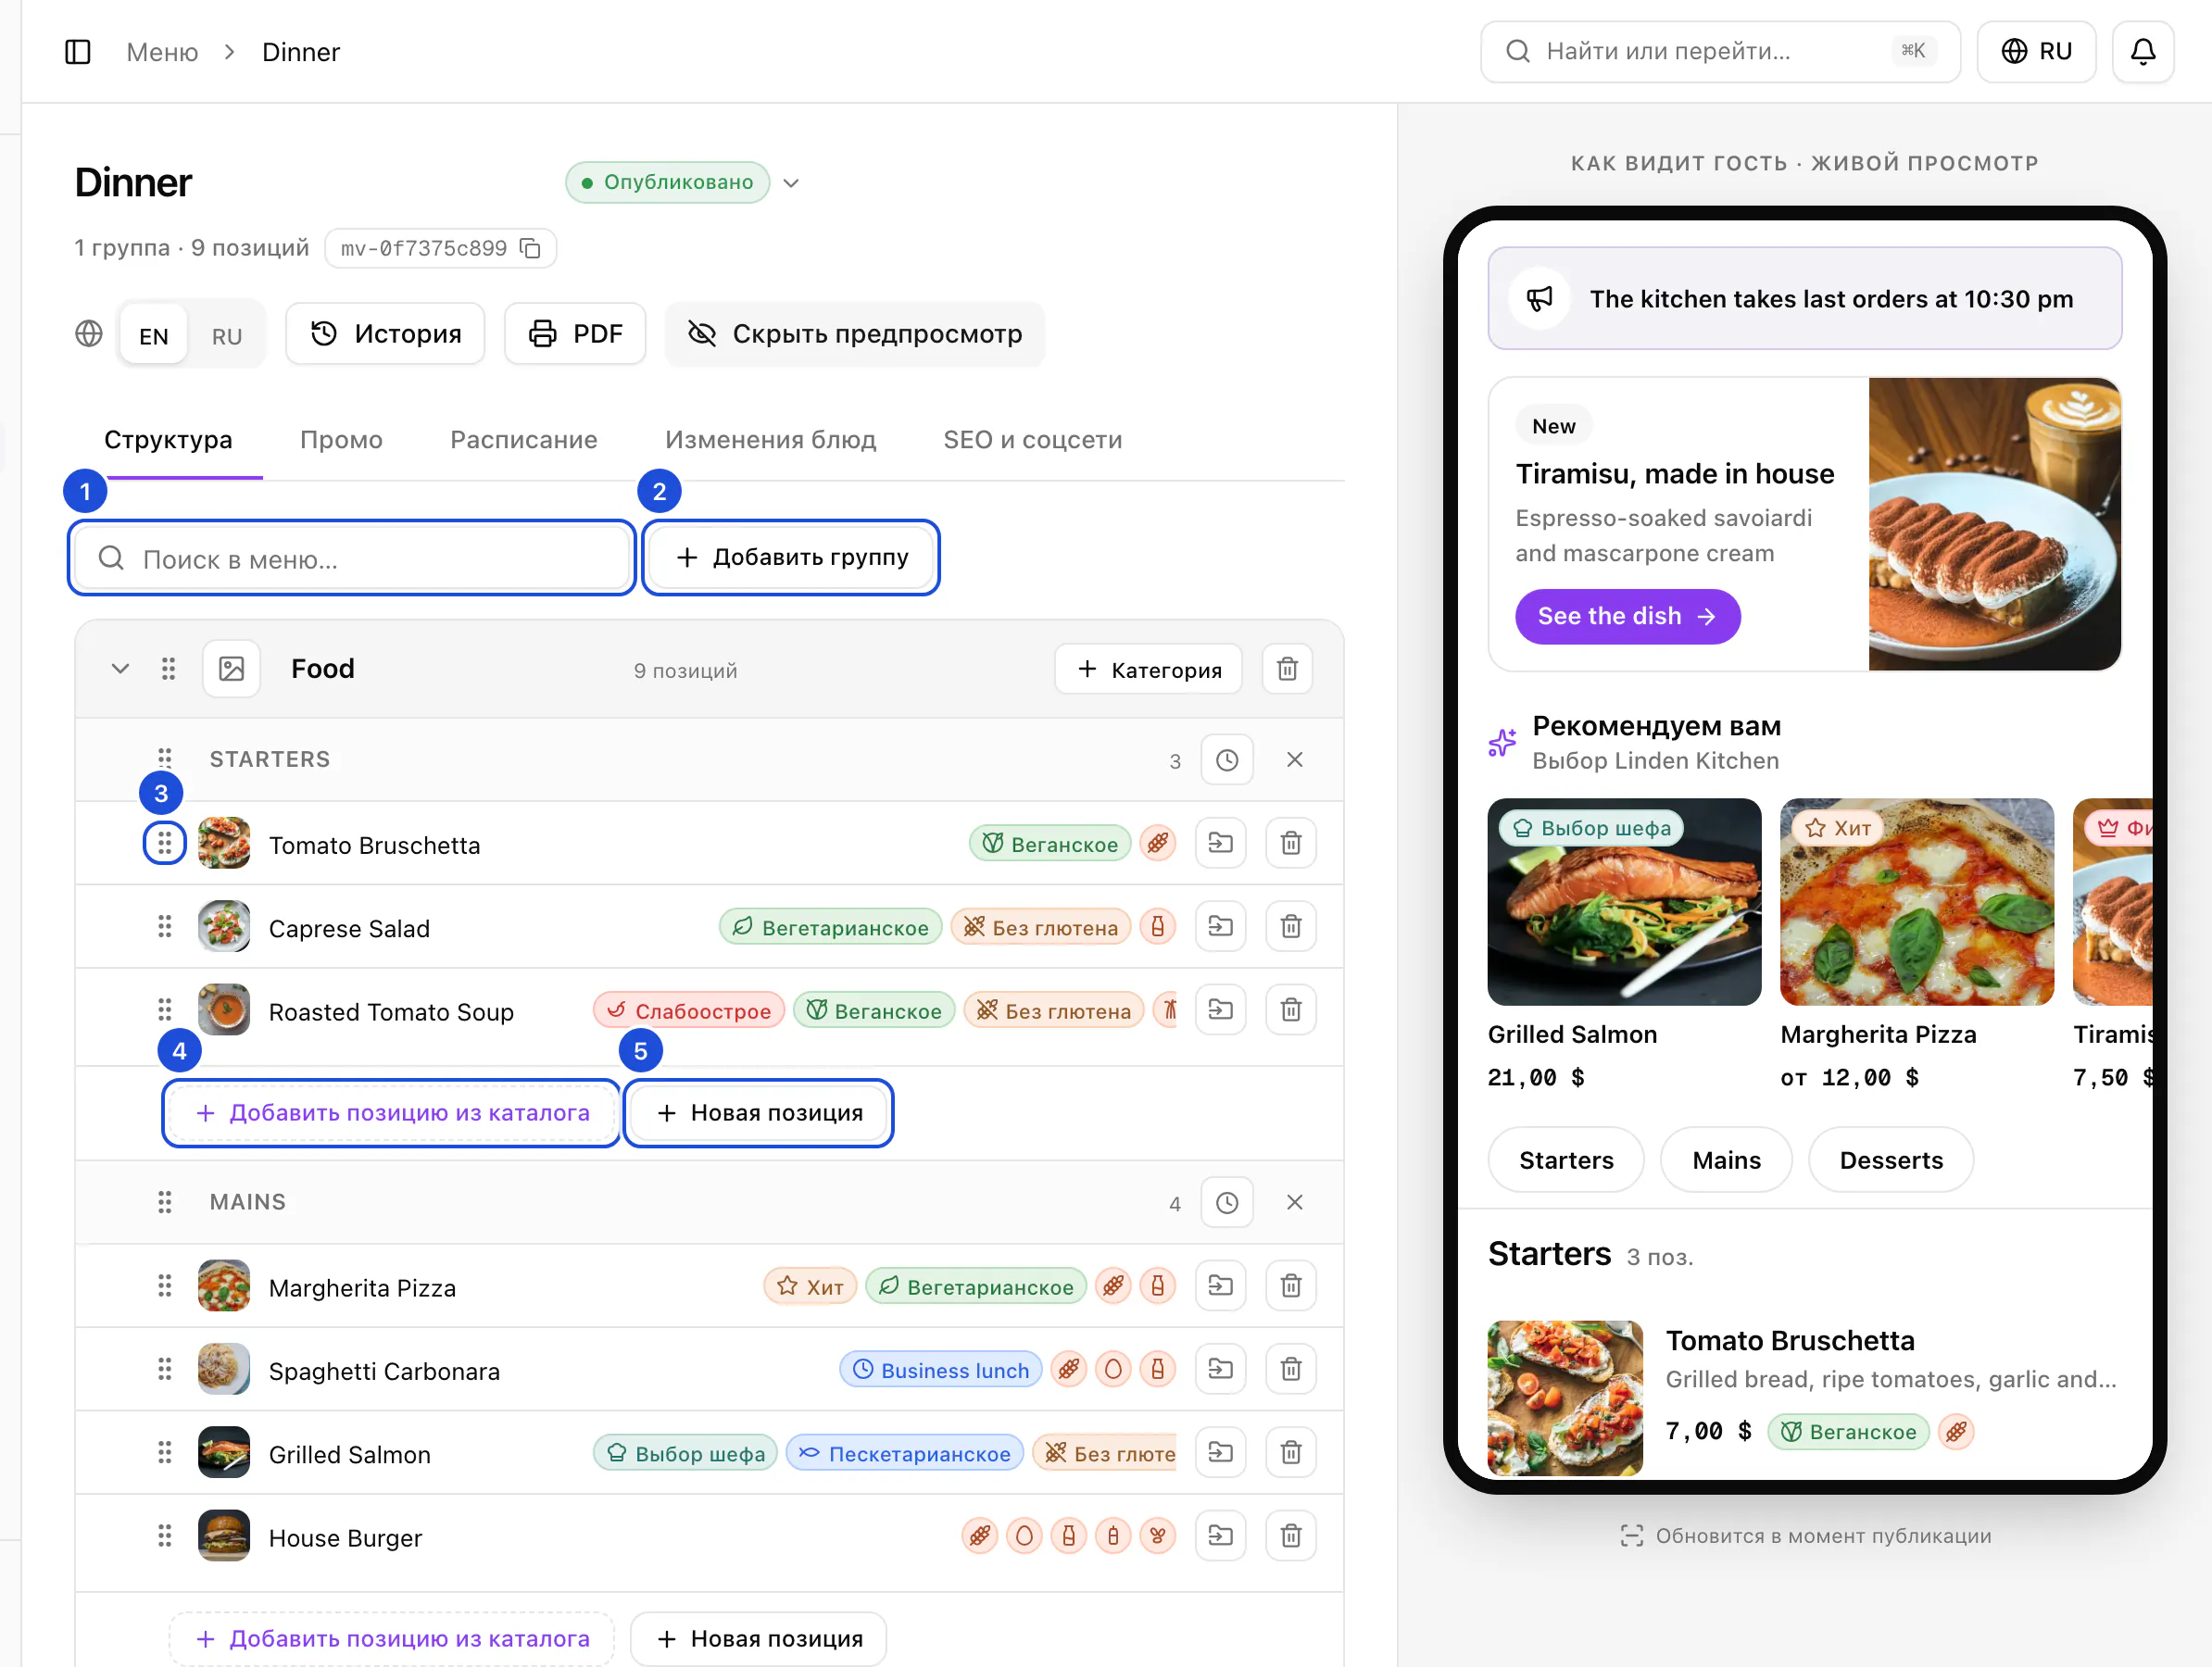Open the schedule clock for MAINS category
2212x1667 pixels.
tap(1227, 1203)
